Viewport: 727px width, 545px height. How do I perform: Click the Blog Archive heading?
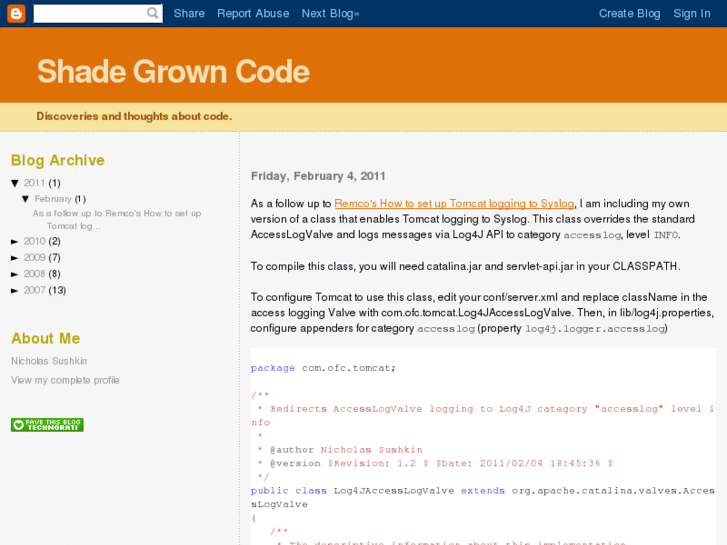pyautogui.click(x=58, y=160)
